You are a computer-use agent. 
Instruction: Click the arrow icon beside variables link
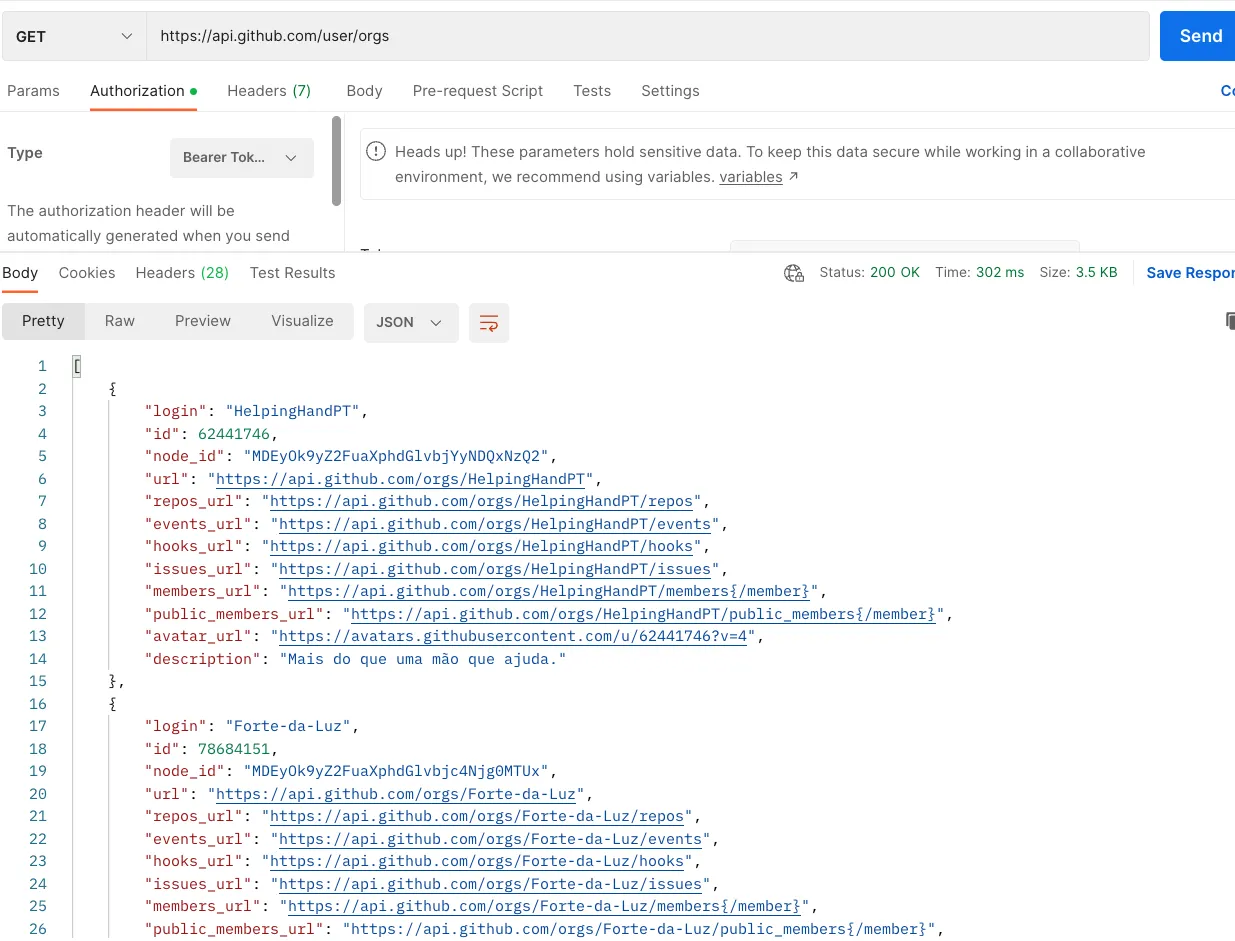(794, 177)
